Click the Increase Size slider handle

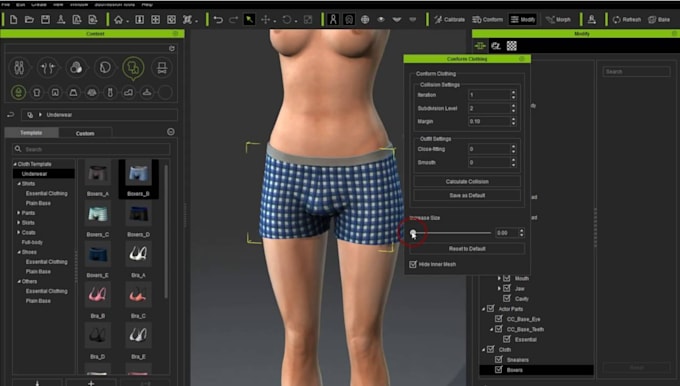pyautogui.click(x=413, y=233)
